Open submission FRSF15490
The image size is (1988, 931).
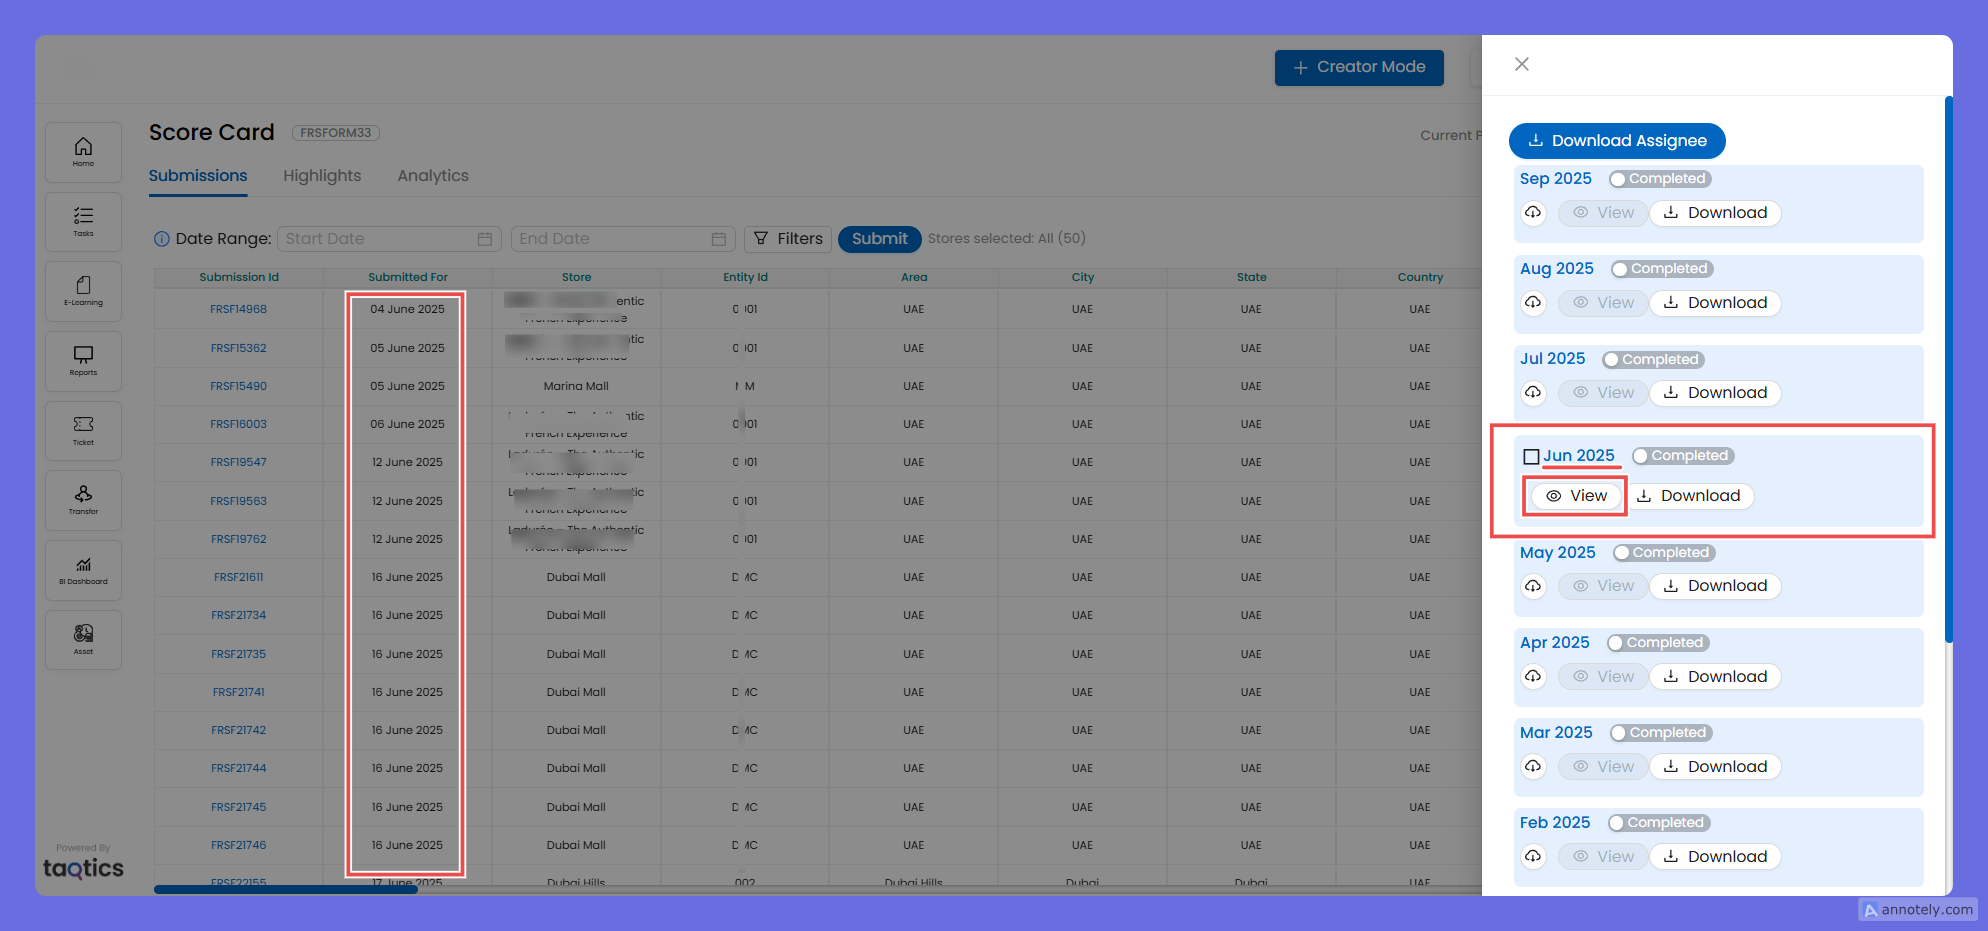pyautogui.click(x=238, y=386)
